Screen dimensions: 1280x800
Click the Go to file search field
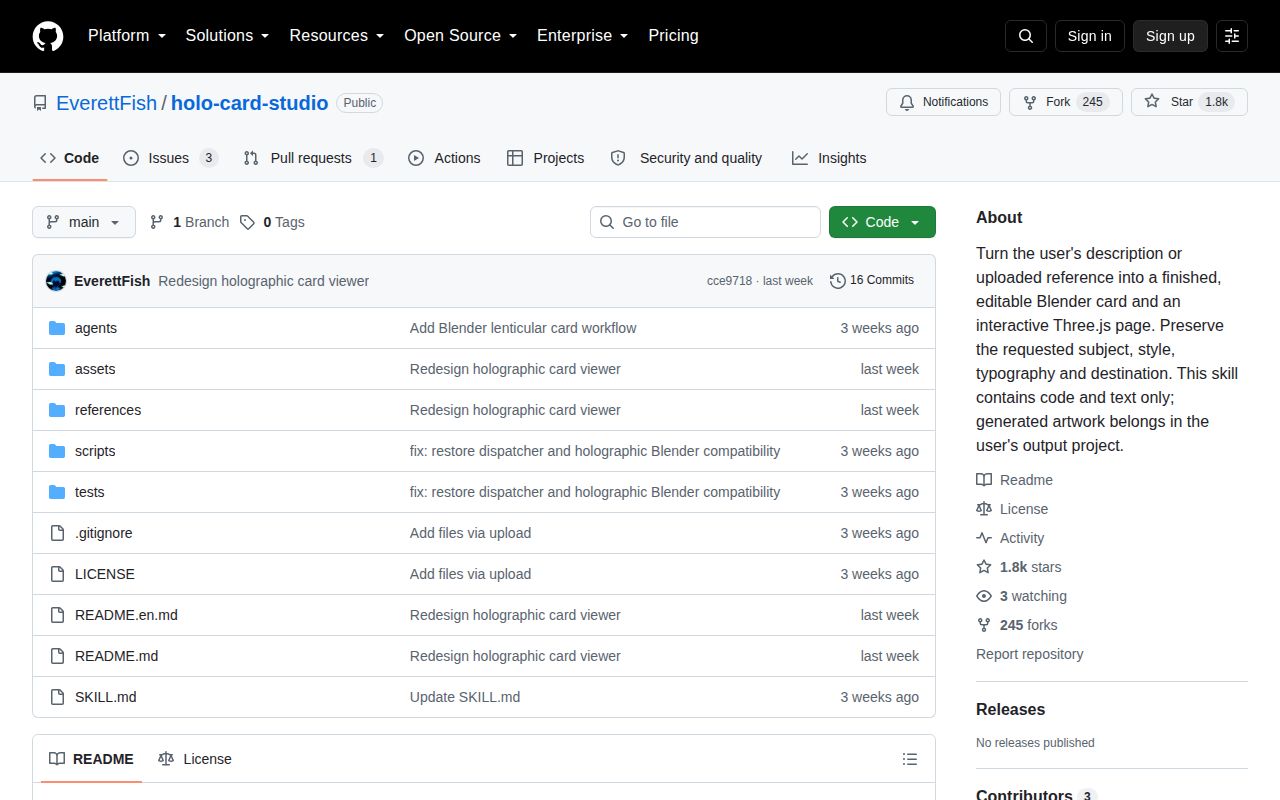[705, 222]
